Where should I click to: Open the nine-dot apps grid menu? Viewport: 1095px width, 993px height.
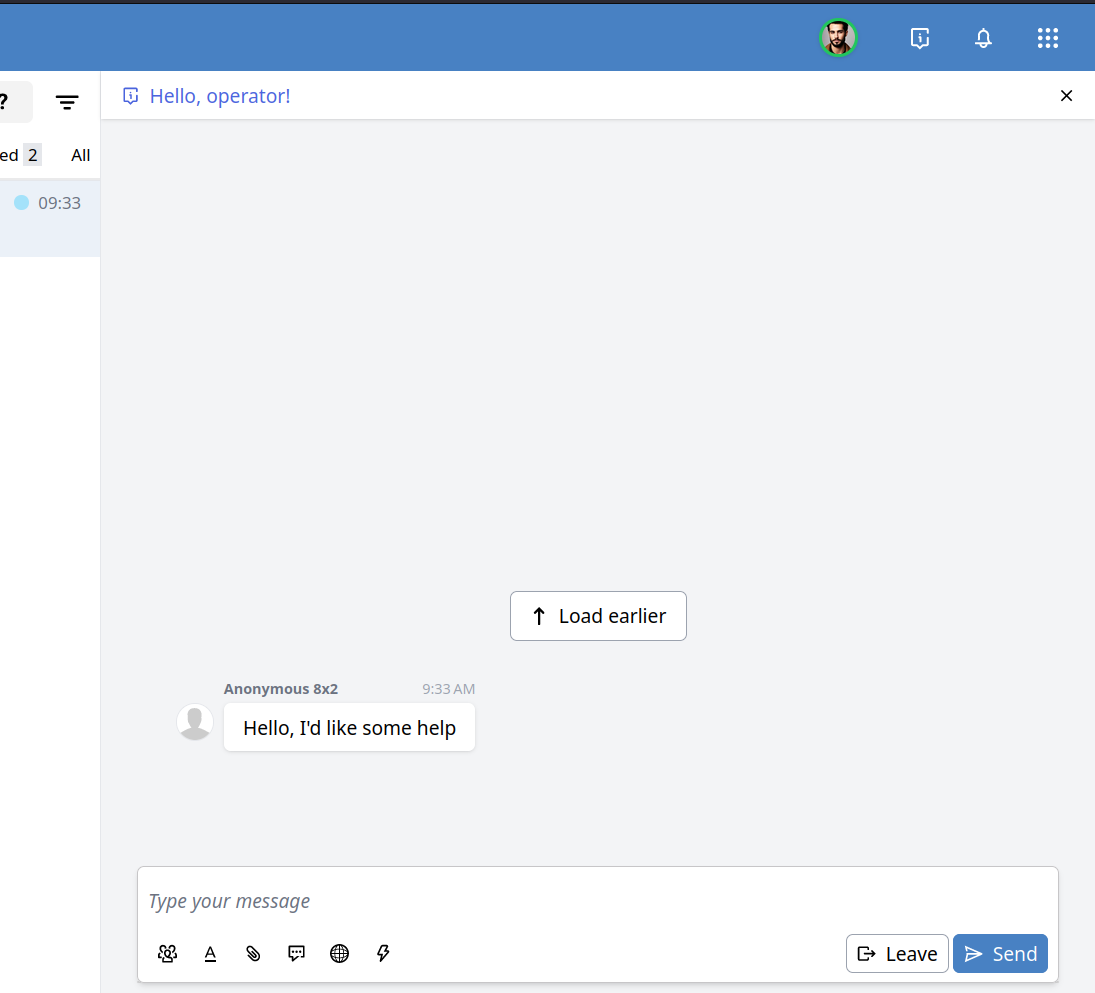1047,38
